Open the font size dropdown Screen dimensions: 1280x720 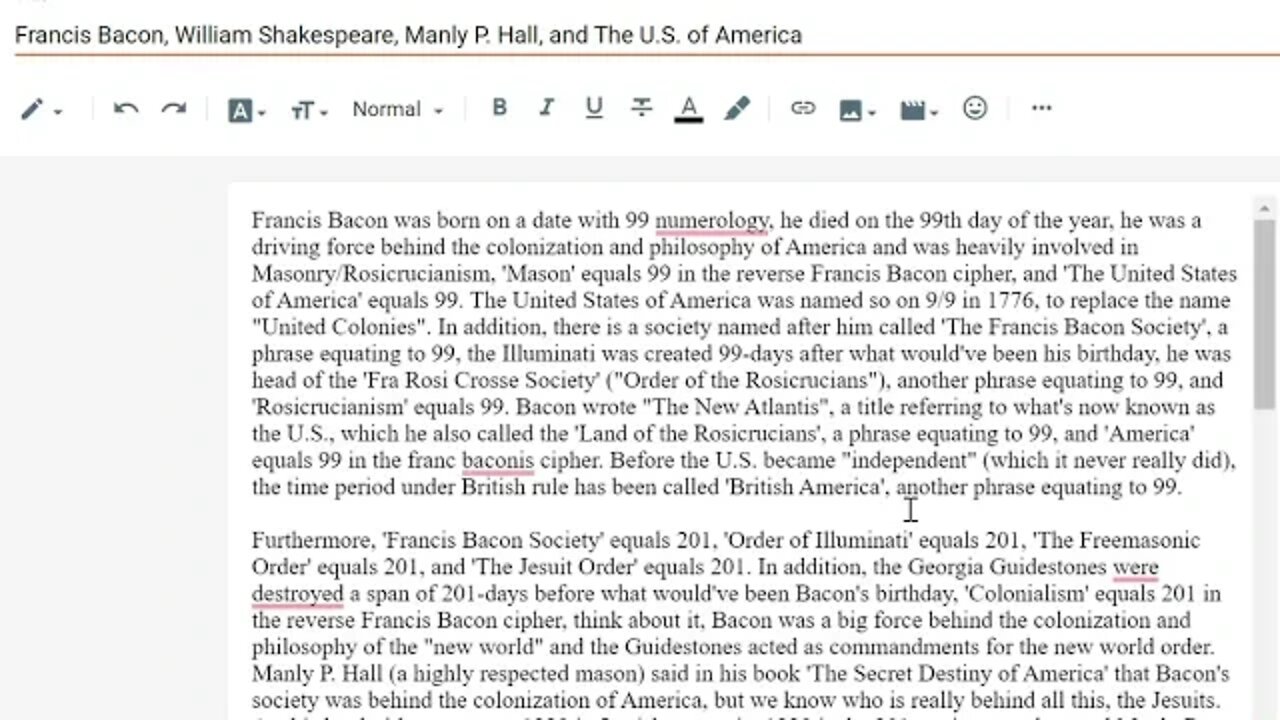pos(309,110)
